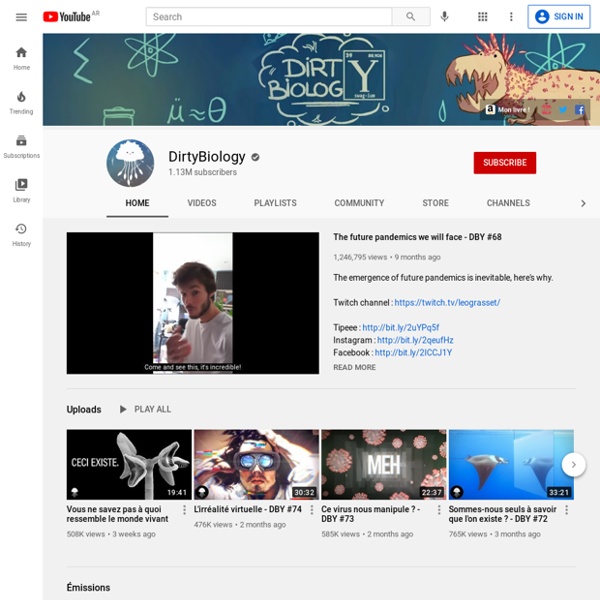Open the Facebook bit.ly link
The image size is (600, 600).
coord(413,353)
